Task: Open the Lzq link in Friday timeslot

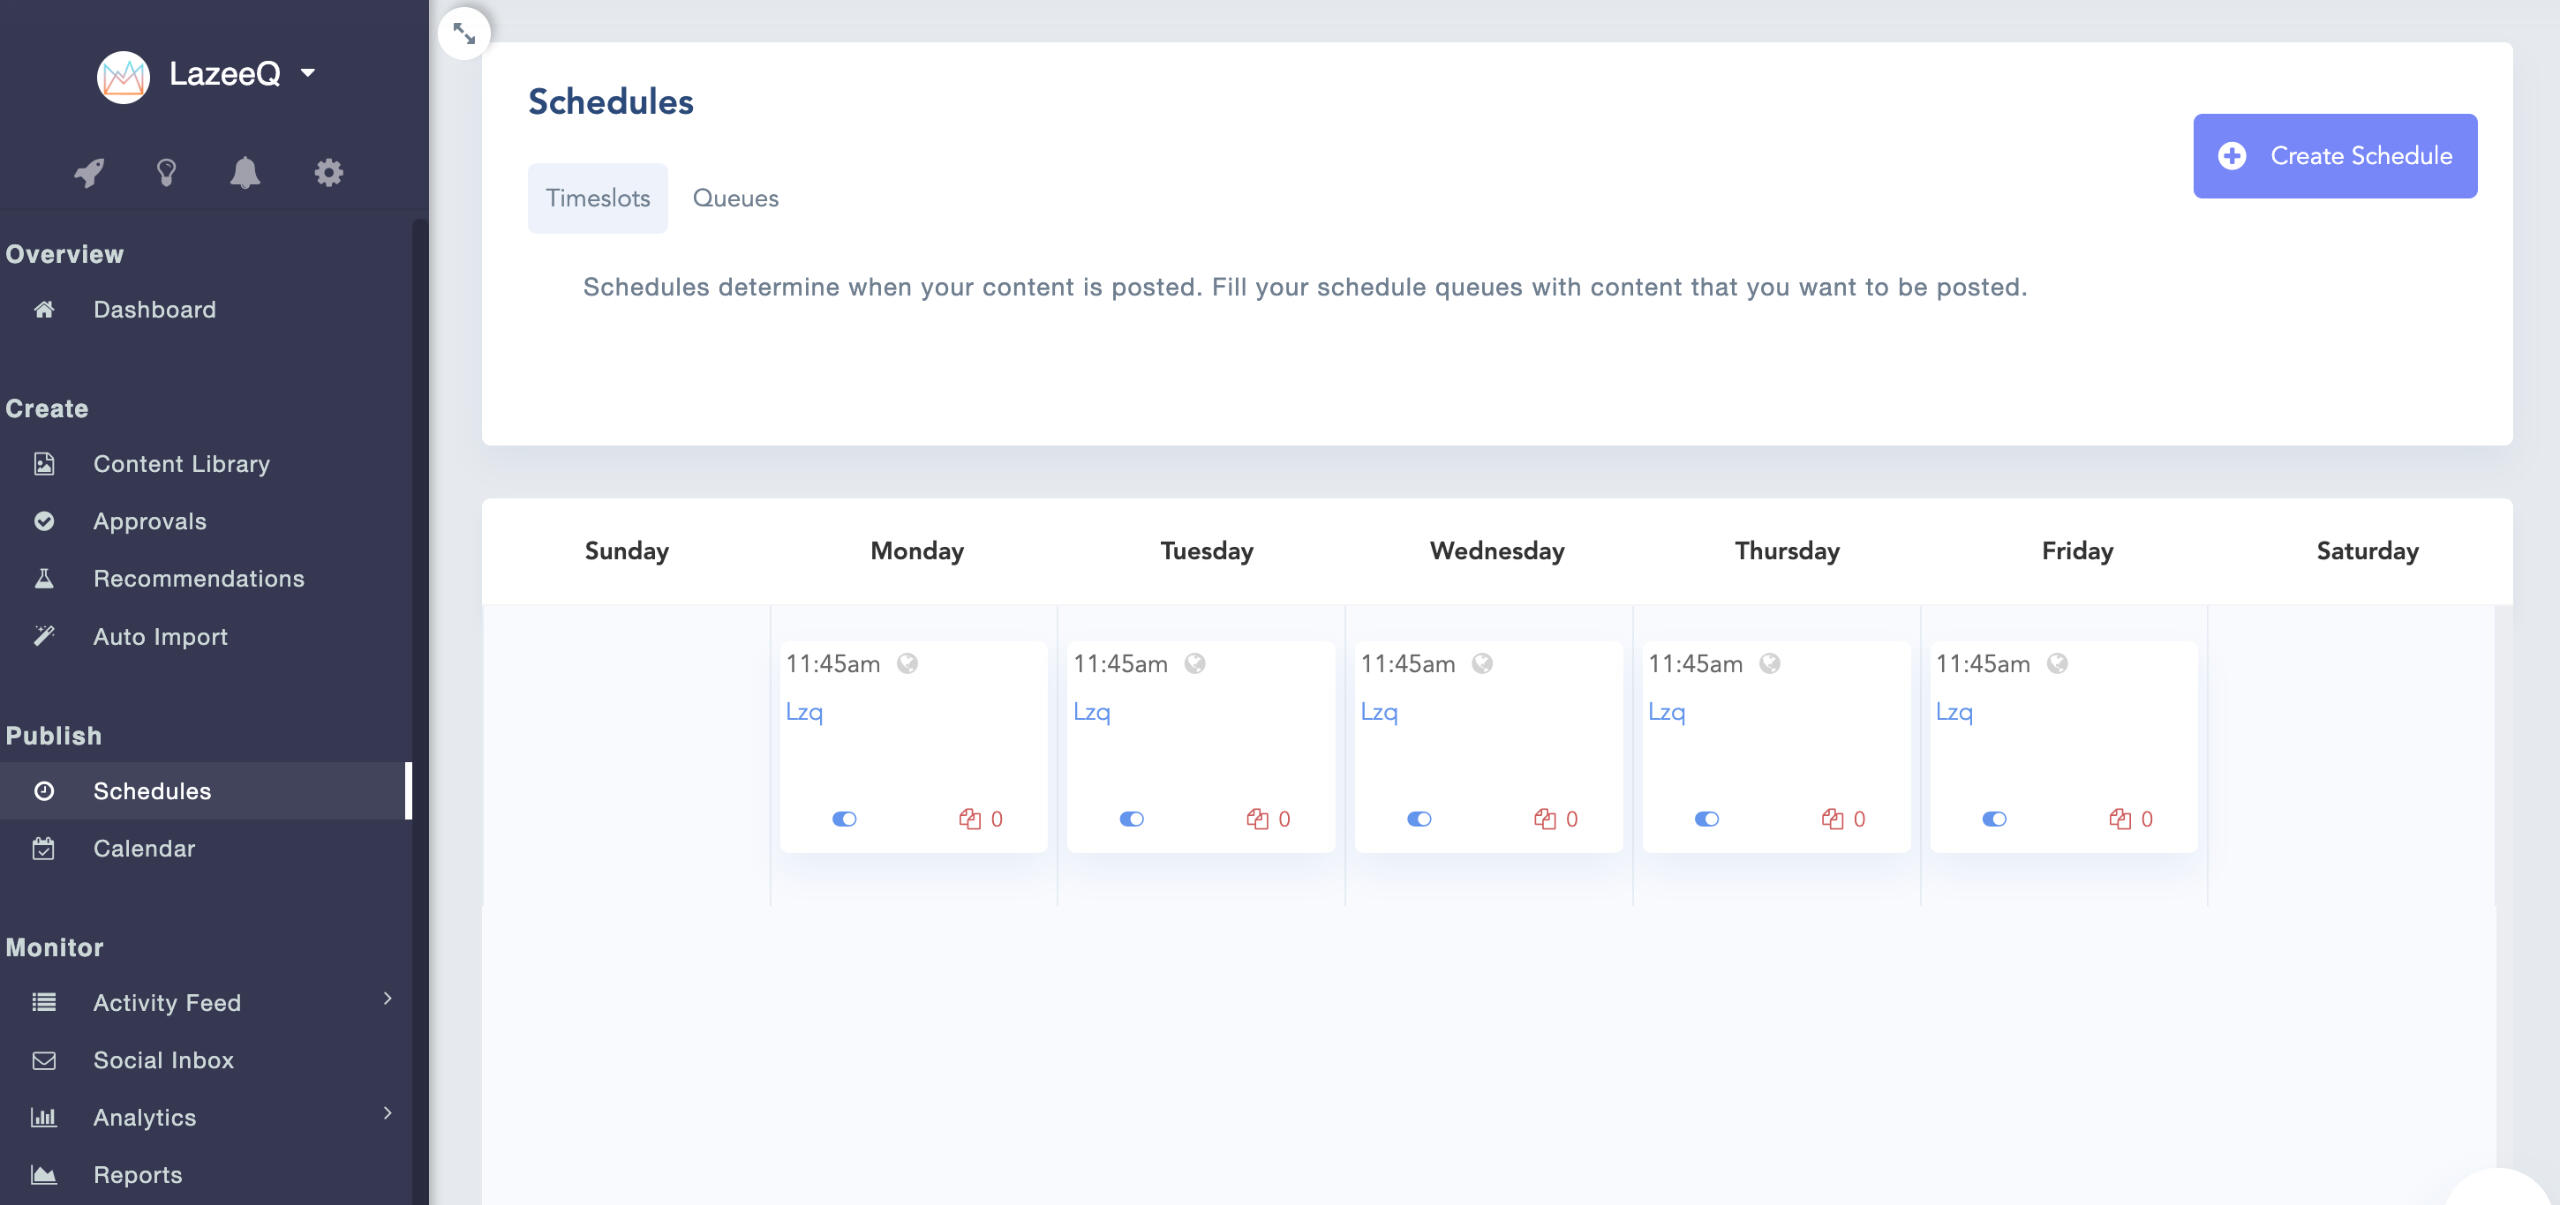Action: (x=1954, y=712)
